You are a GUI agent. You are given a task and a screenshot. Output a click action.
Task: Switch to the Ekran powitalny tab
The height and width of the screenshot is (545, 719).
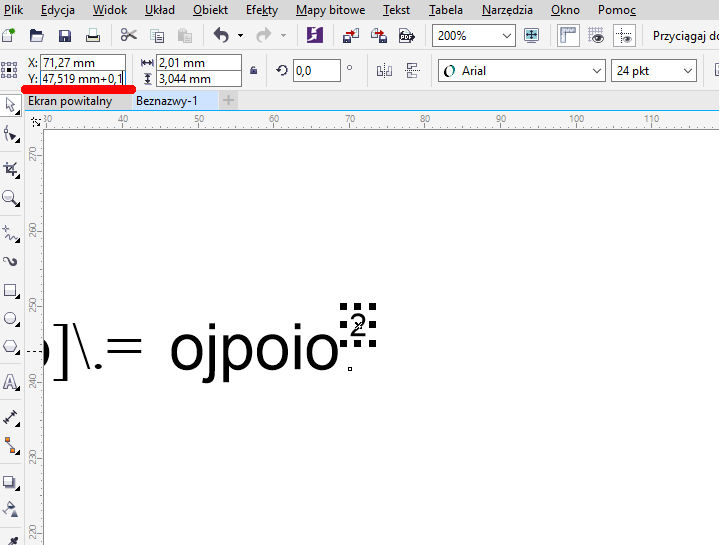point(70,101)
